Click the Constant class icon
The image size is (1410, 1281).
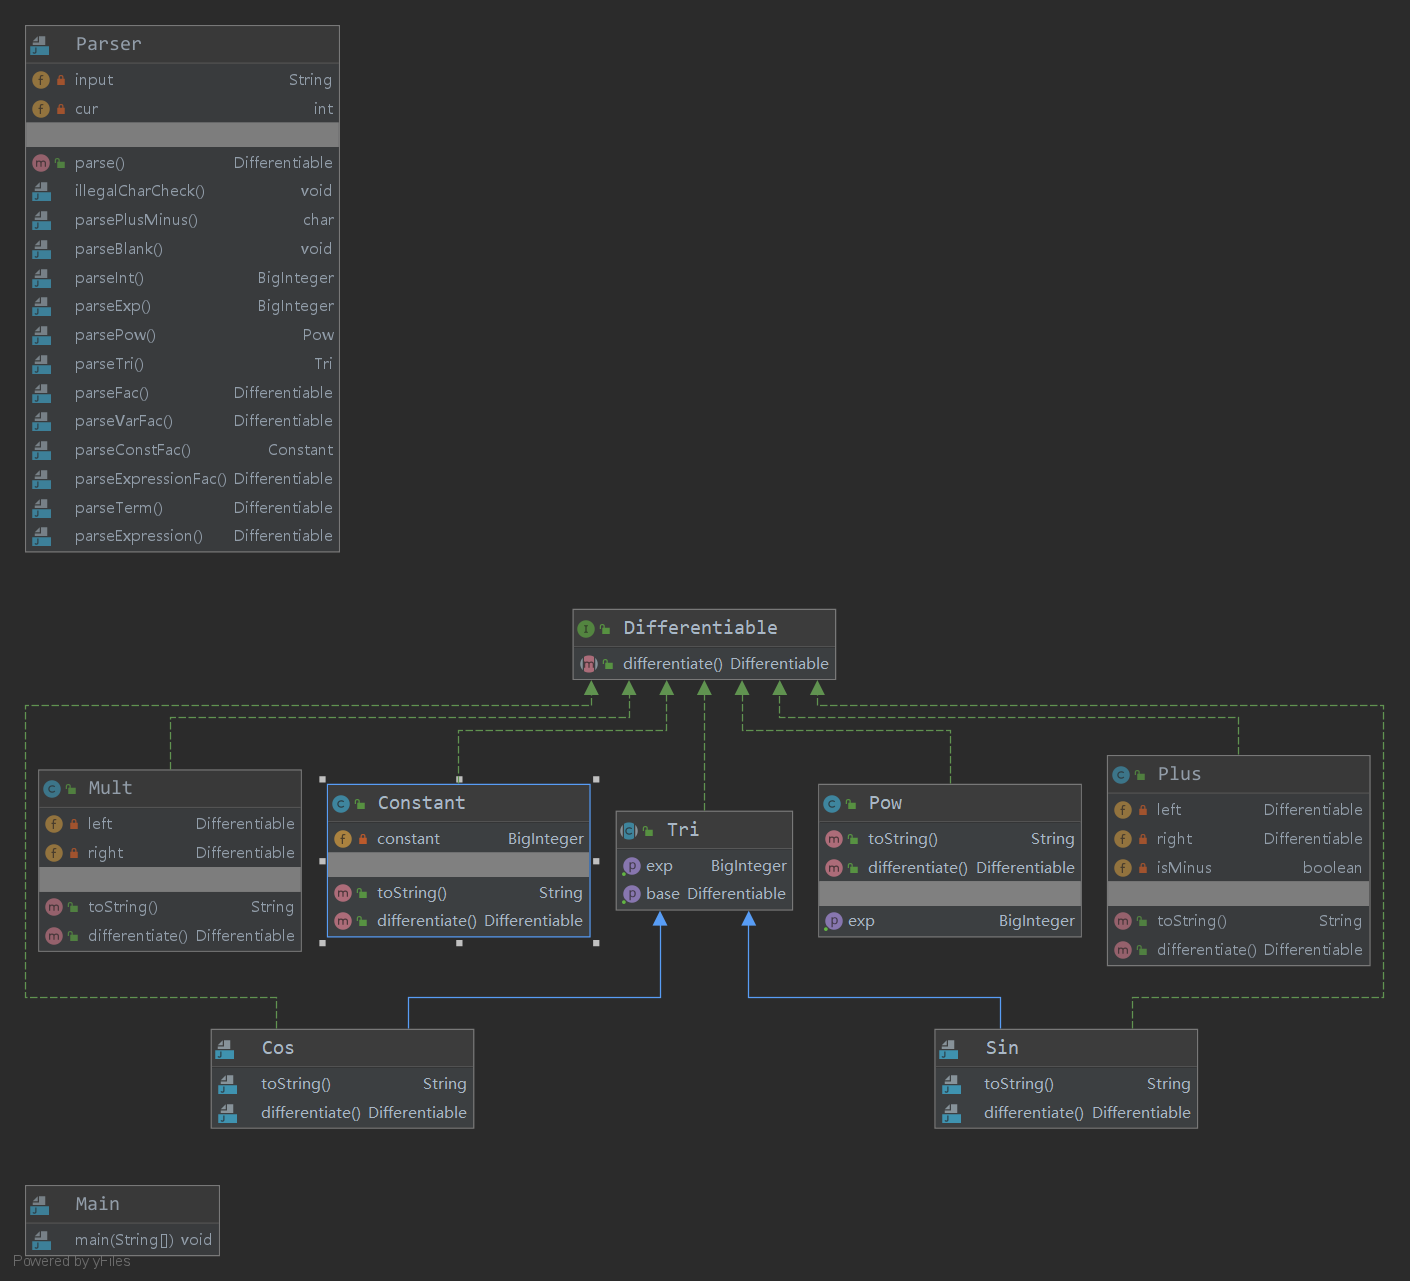point(341,804)
